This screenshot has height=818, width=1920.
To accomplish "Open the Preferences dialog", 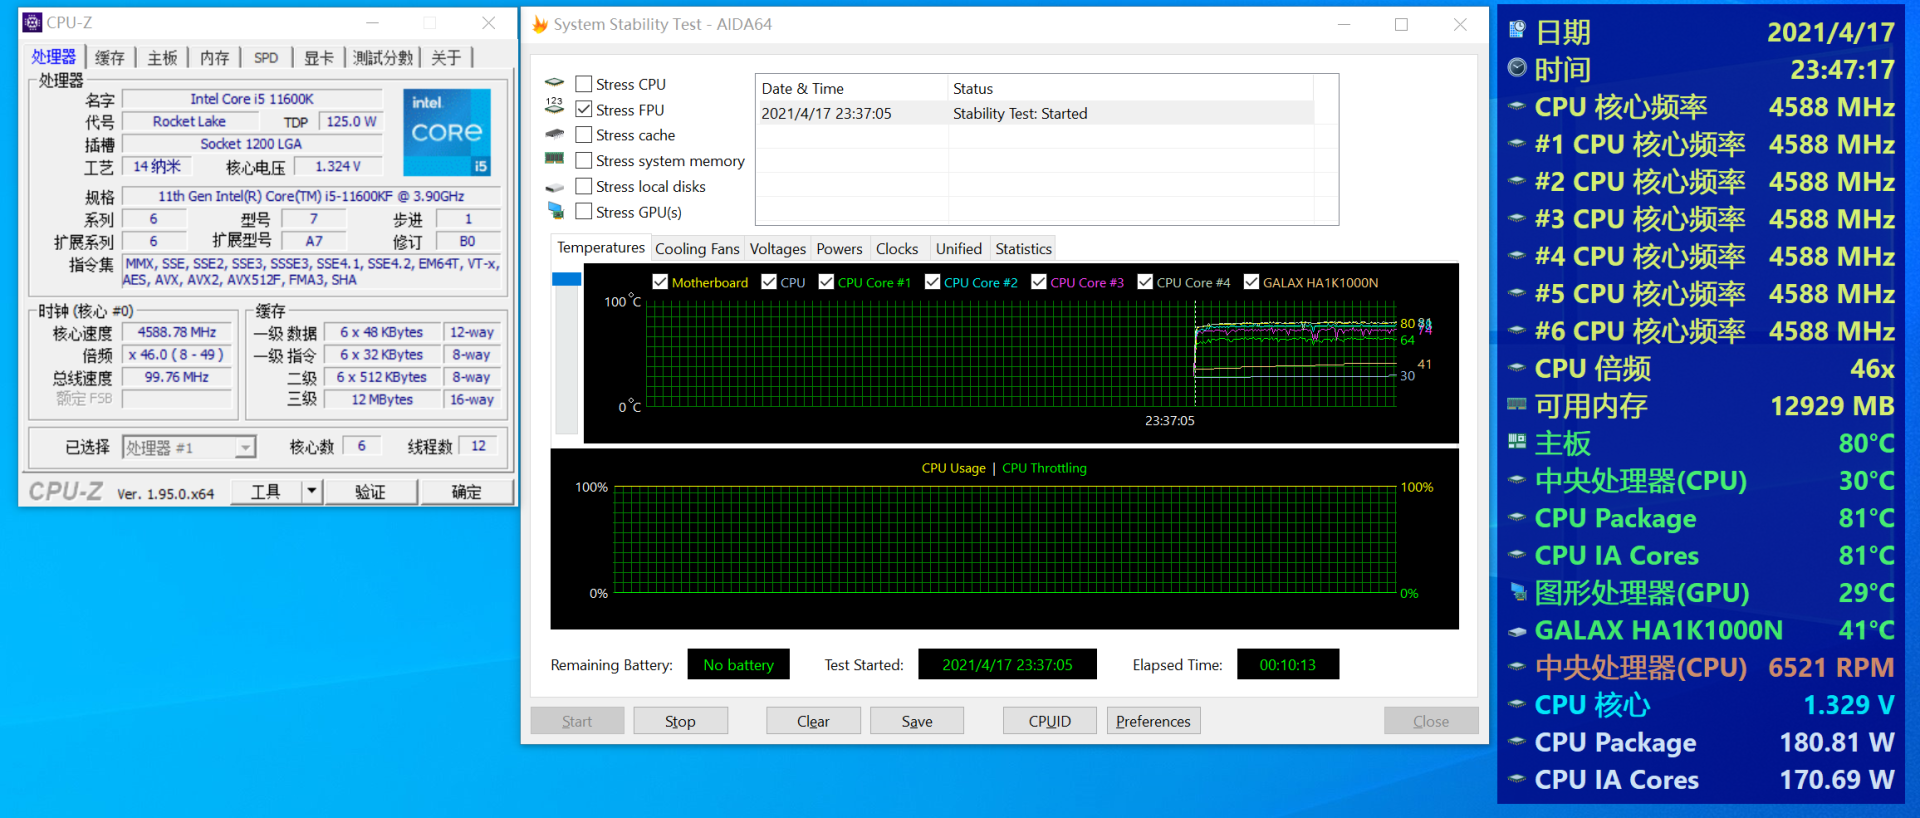I will (x=1153, y=721).
